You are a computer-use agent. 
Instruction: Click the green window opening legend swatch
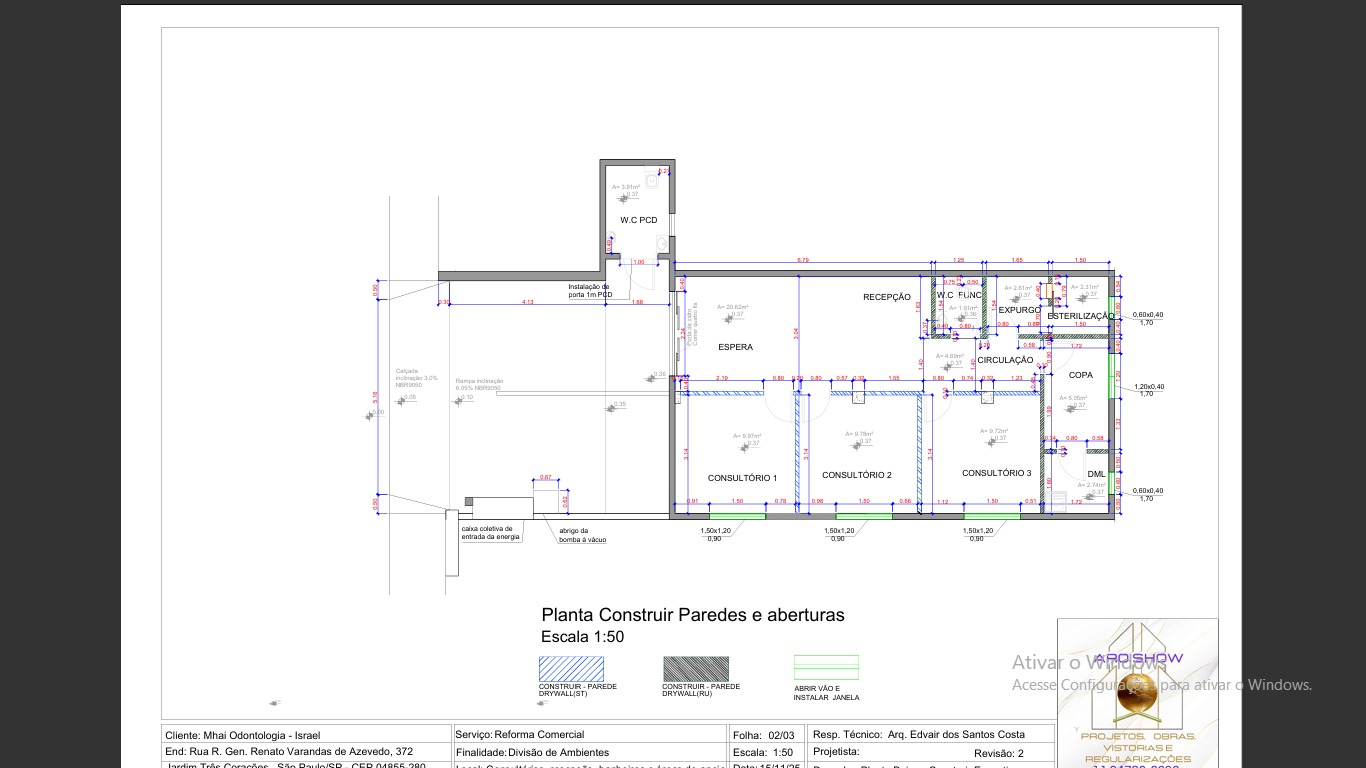[x=826, y=668]
